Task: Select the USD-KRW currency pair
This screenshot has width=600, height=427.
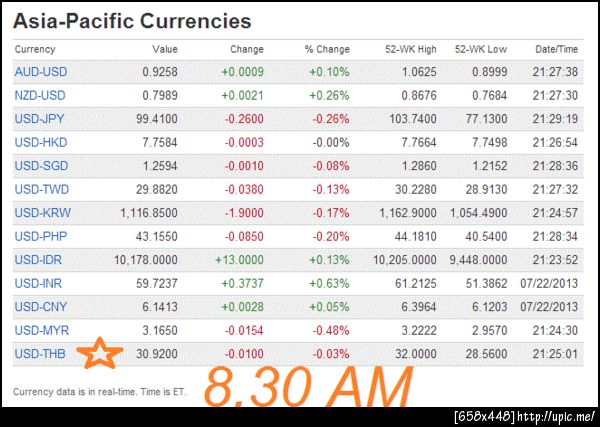Action: (x=40, y=213)
